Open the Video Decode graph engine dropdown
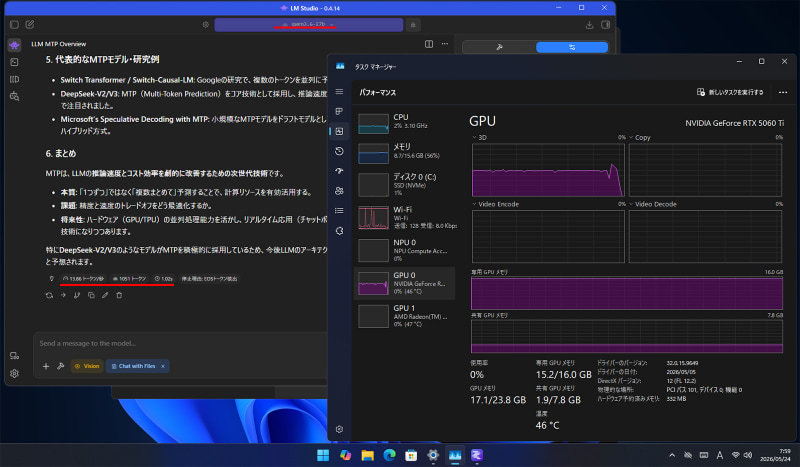Image resolution: width=800 pixels, height=467 pixels. point(653,204)
